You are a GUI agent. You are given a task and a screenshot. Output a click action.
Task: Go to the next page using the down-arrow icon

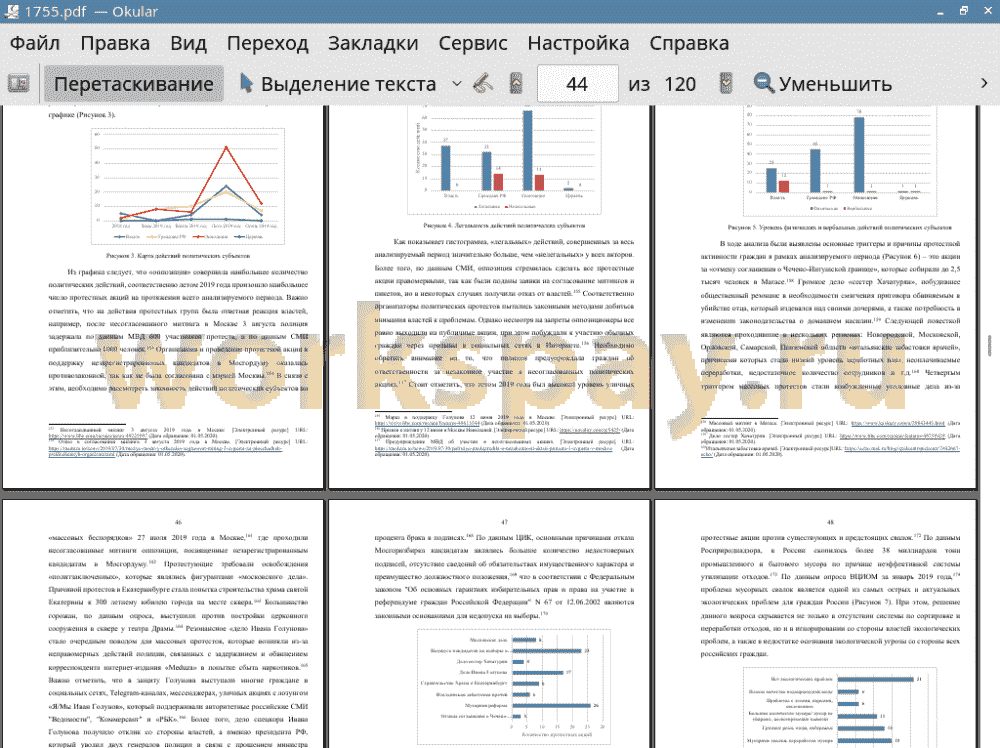[725, 83]
